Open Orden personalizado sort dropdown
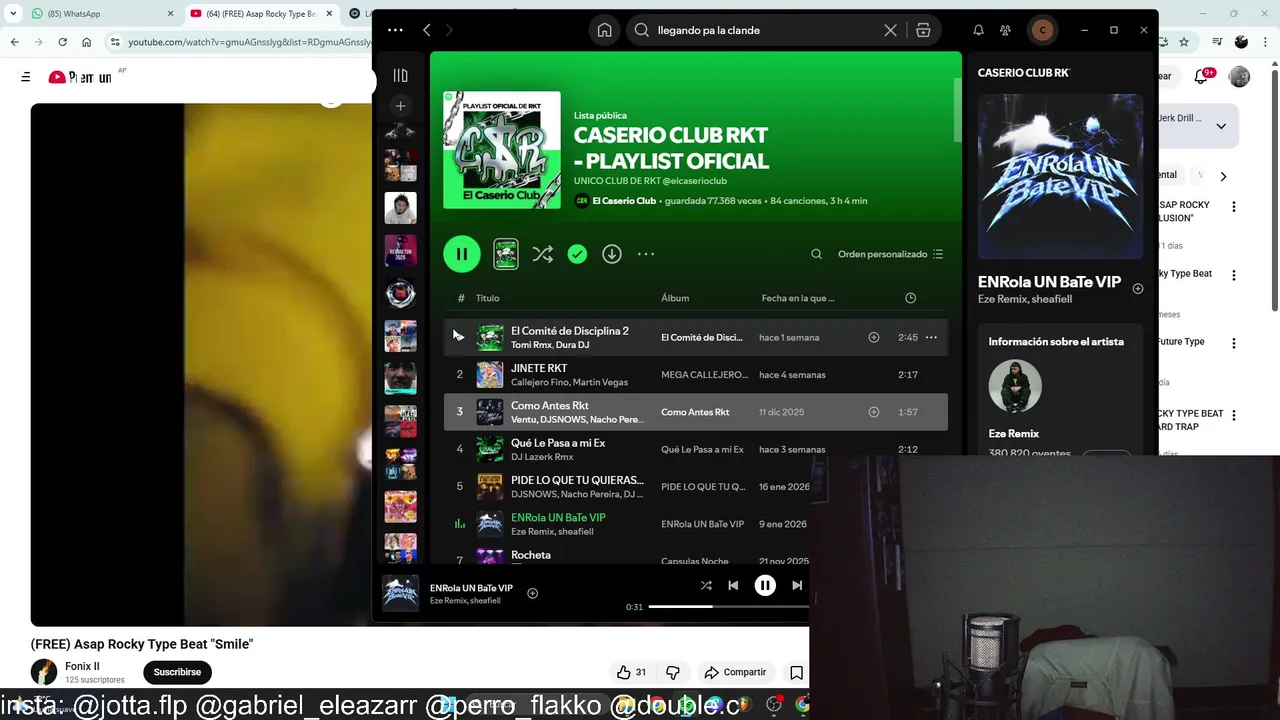The height and width of the screenshot is (720, 1280). click(x=890, y=254)
